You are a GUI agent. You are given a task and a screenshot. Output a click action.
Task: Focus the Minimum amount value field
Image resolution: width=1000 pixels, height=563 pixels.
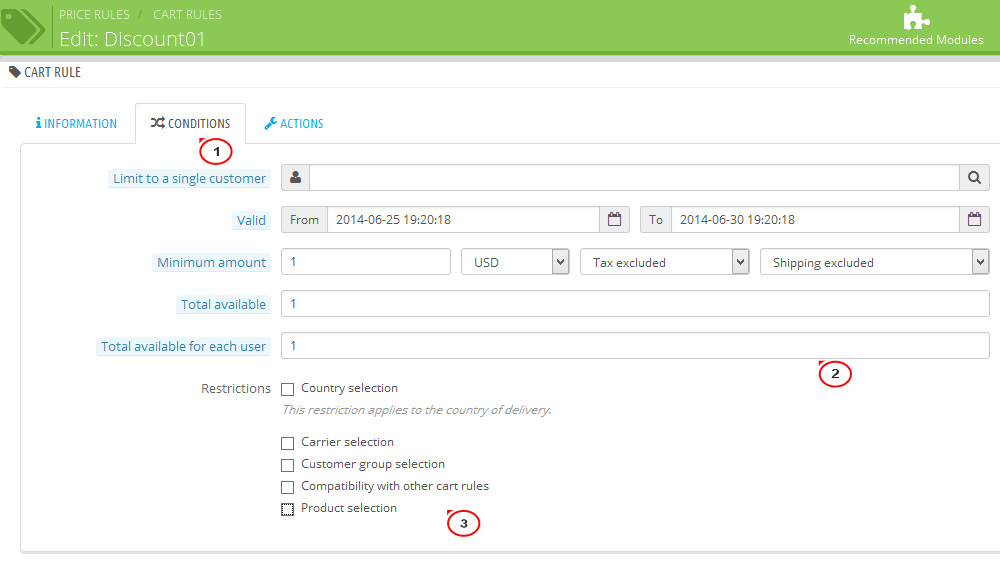point(366,261)
